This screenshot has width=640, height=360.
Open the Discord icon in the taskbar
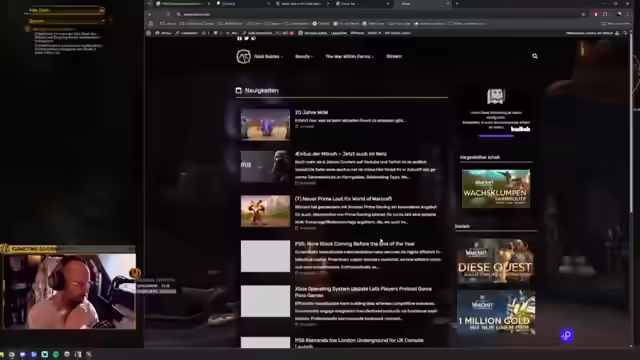point(23,354)
